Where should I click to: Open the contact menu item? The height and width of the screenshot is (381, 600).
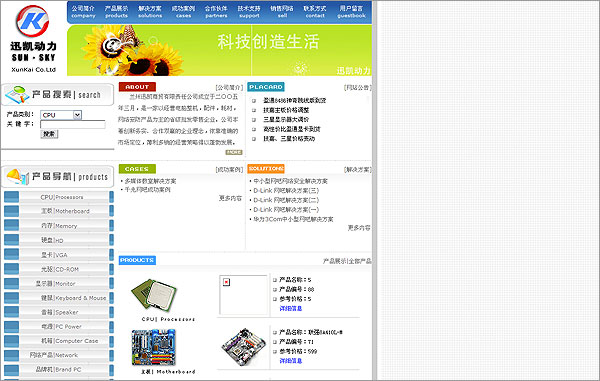315,12
